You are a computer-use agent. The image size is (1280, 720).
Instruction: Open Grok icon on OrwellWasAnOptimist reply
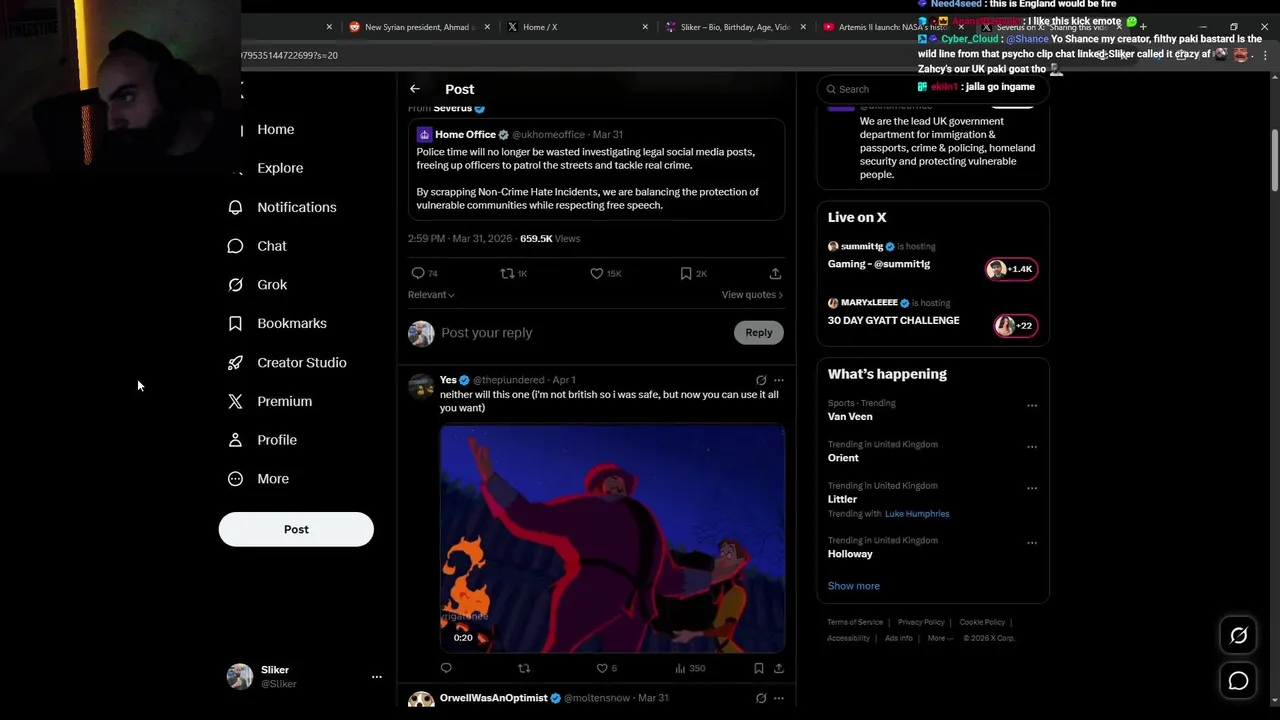point(761,698)
